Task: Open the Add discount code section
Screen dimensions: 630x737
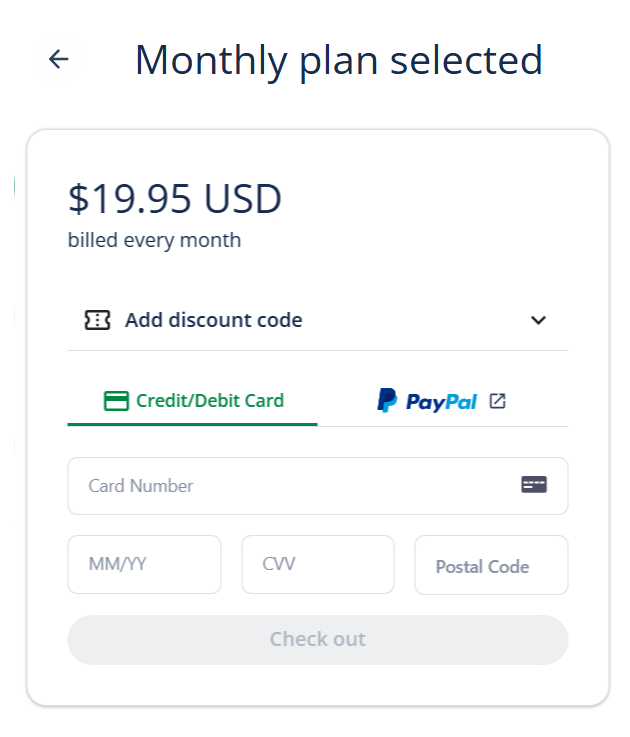Action: coord(213,321)
